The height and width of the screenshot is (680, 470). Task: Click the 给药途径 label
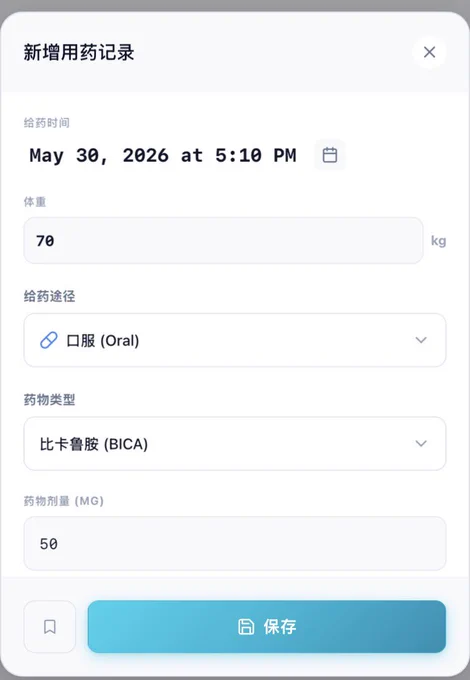[x=49, y=297]
